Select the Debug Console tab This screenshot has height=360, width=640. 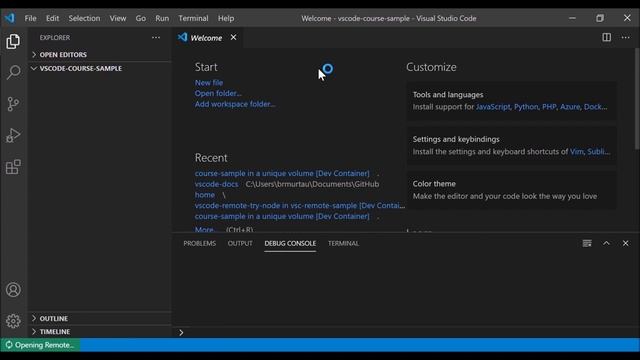pyautogui.click(x=290, y=243)
